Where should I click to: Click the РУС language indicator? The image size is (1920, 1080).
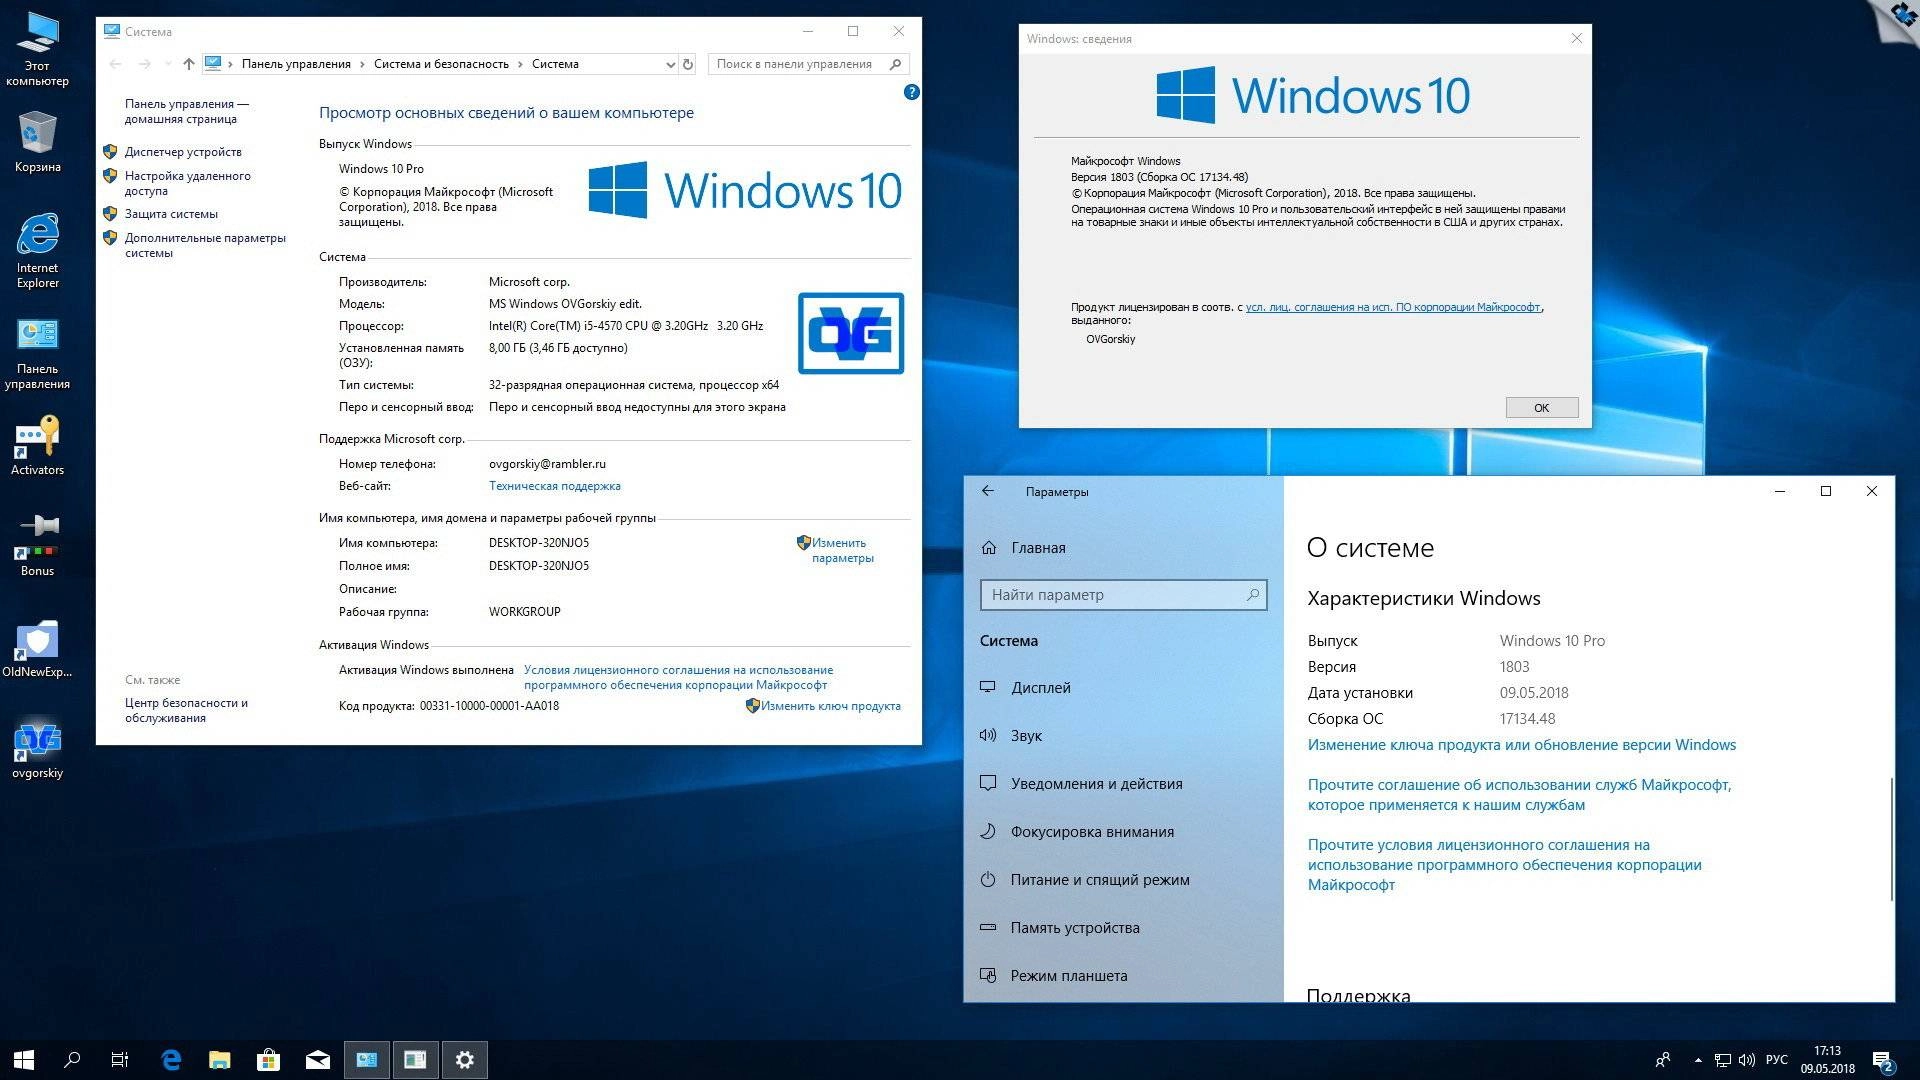pos(1777,1060)
